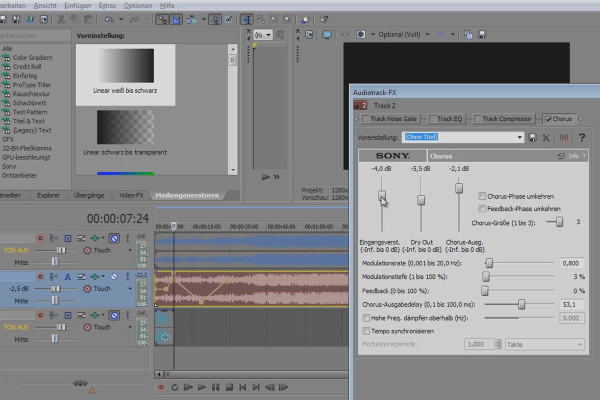Select the Normal Edit I-beam tool
The height and width of the screenshot is (400, 600).
pos(246,19)
